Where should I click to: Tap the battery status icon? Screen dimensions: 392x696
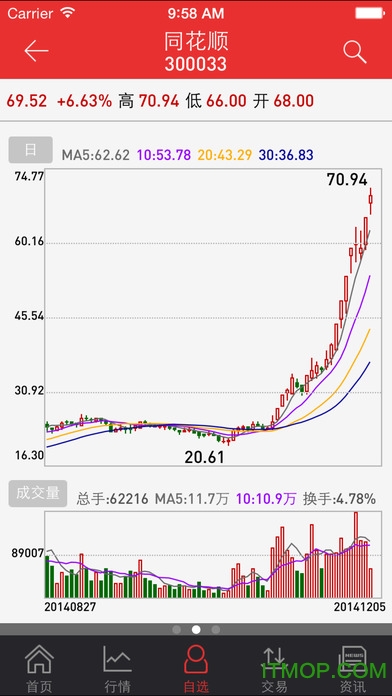click(370, 13)
